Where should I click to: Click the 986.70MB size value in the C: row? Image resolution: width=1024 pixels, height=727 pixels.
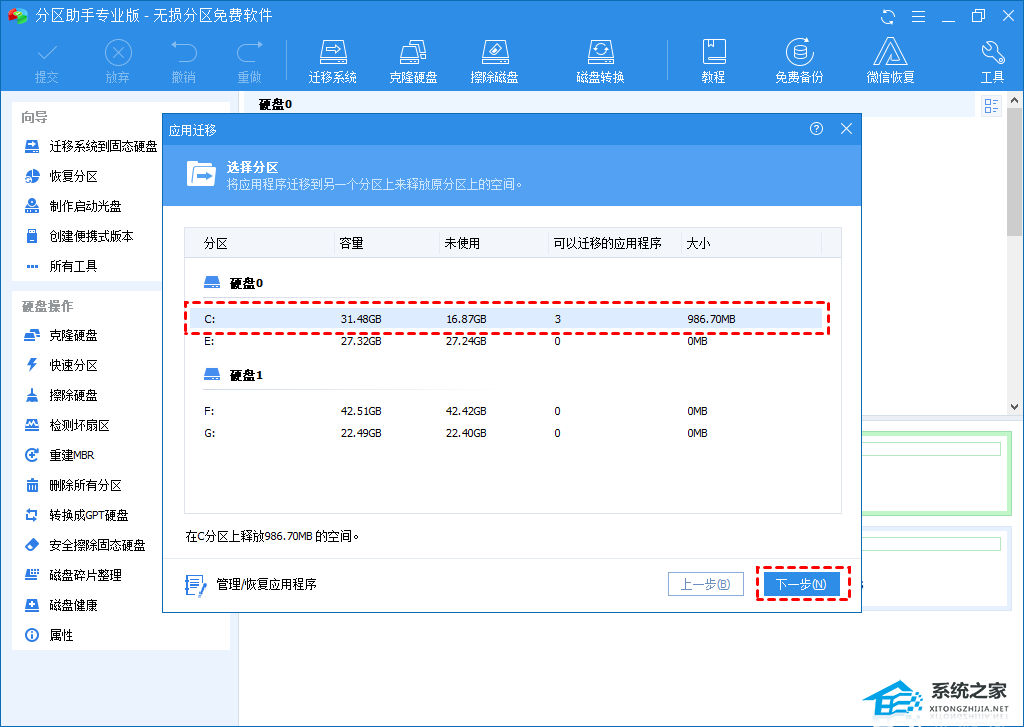pos(711,319)
